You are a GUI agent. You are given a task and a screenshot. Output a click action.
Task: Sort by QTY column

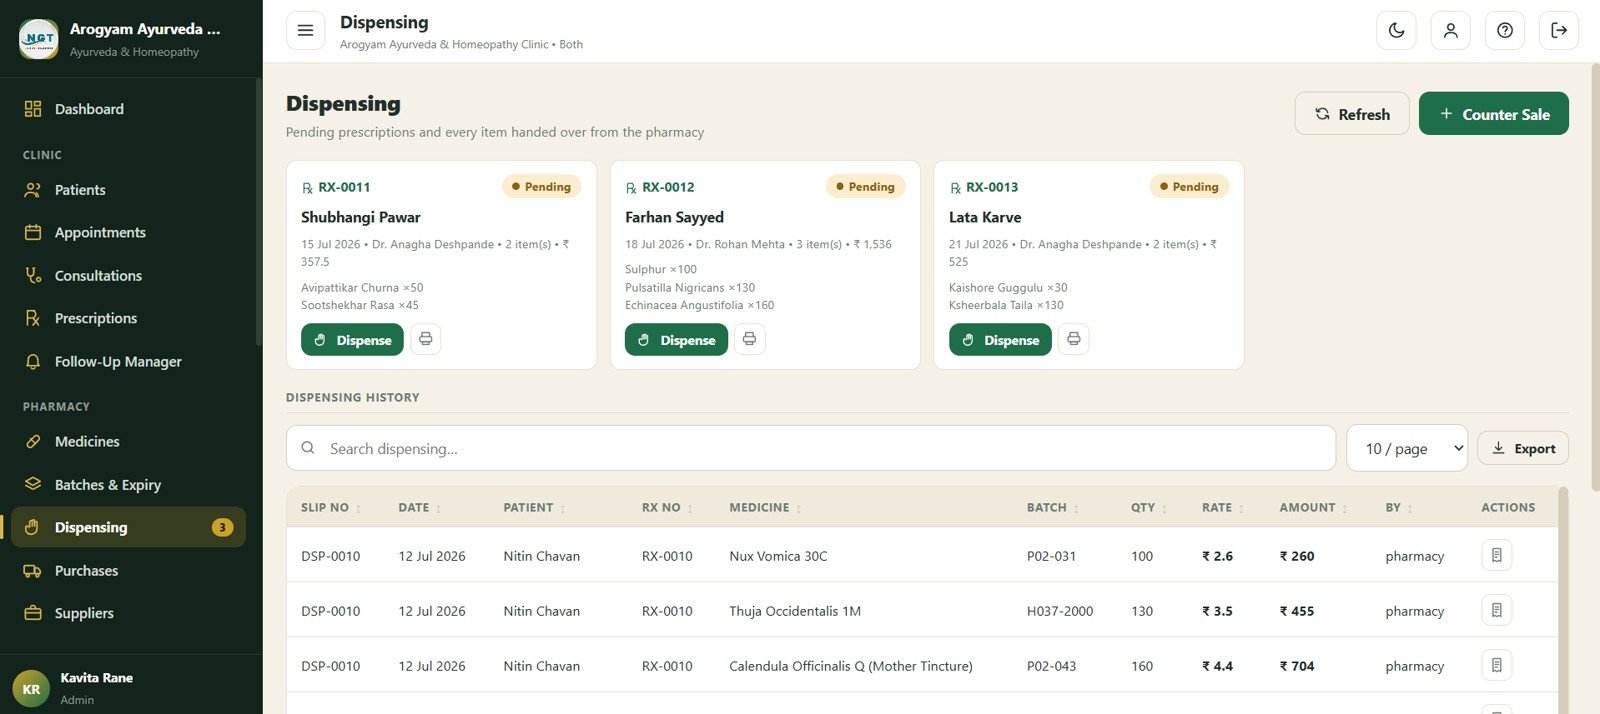click(x=1149, y=507)
